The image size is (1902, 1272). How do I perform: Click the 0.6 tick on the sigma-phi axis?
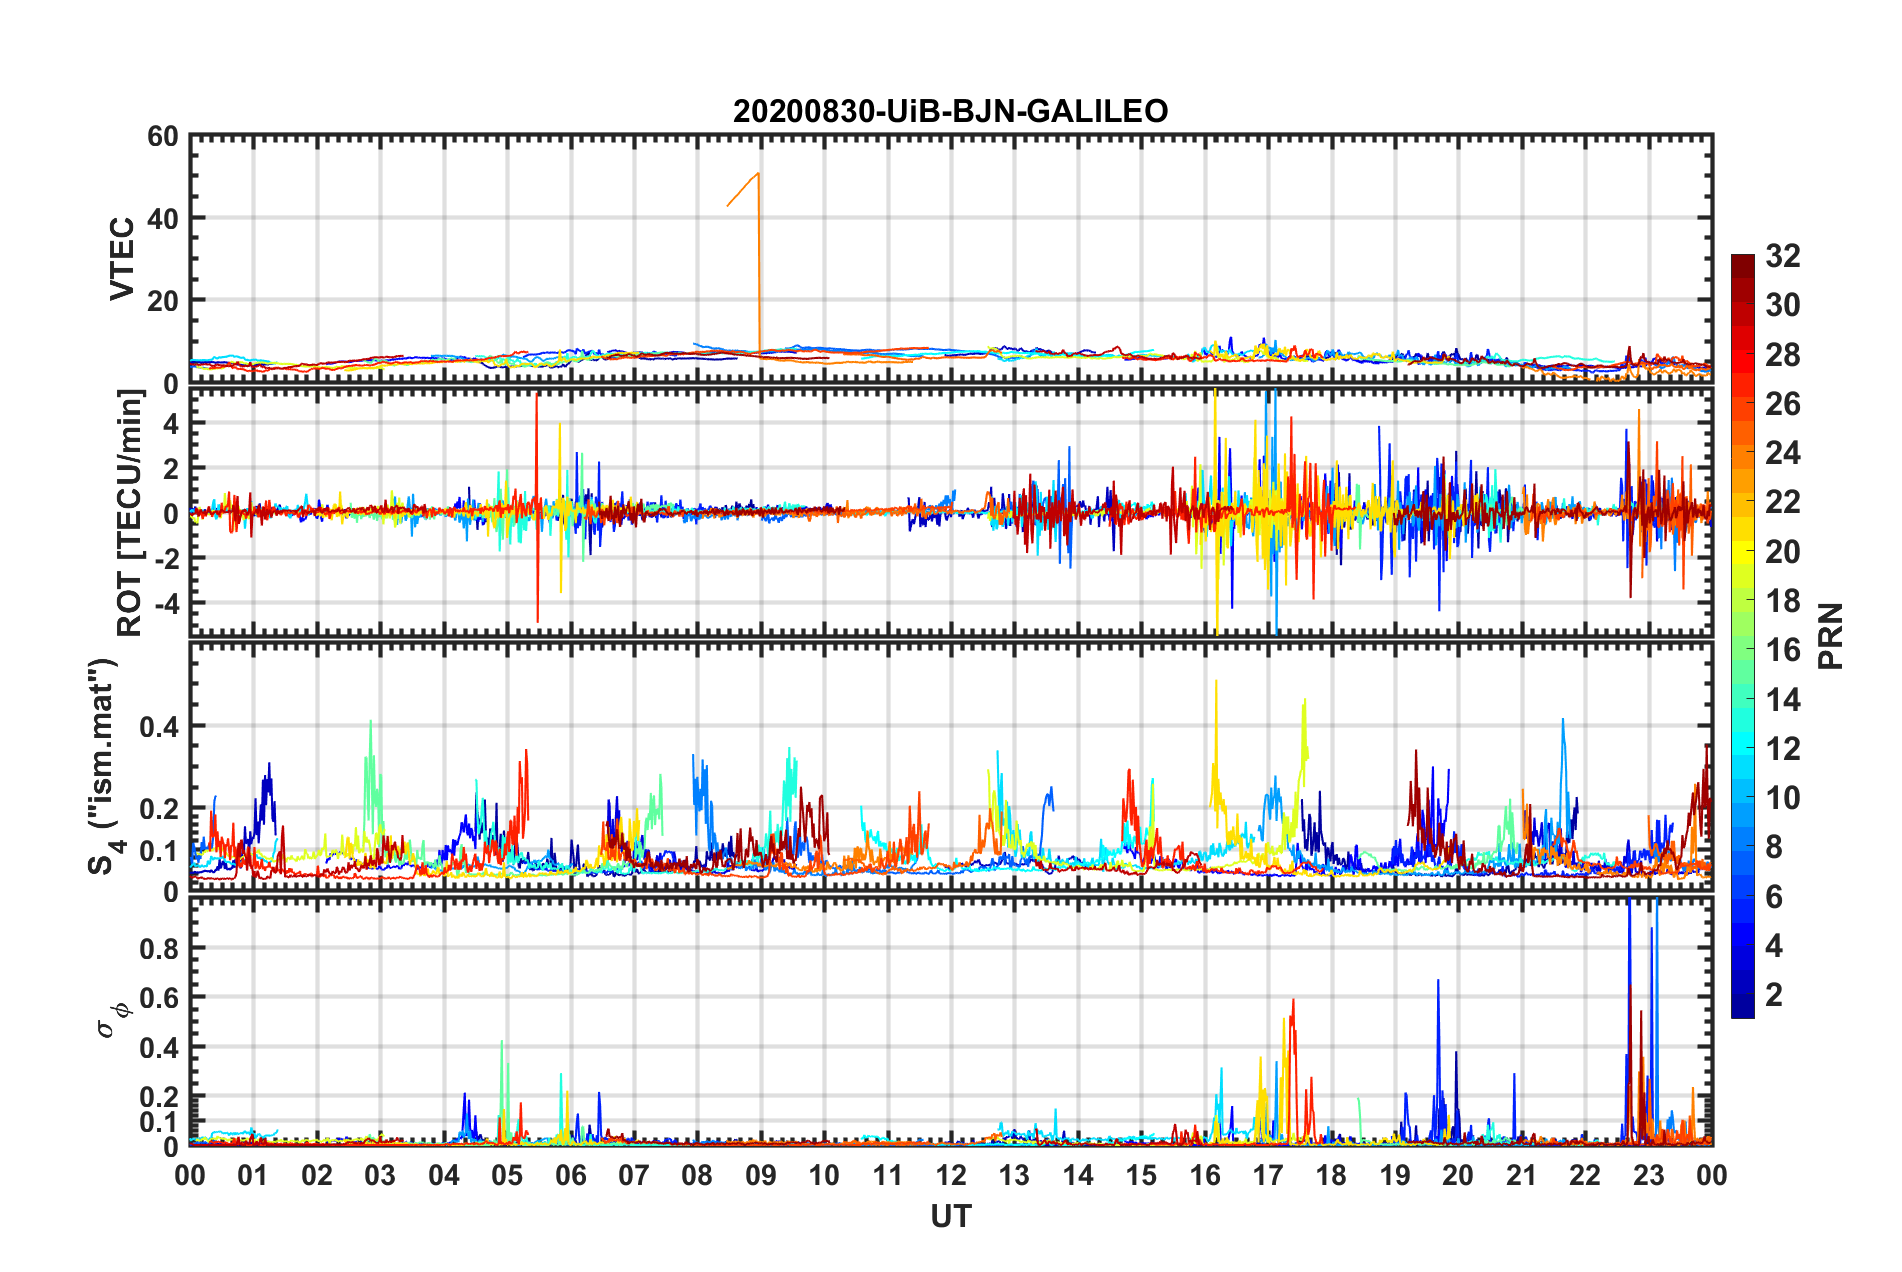(x=159, y=998)
